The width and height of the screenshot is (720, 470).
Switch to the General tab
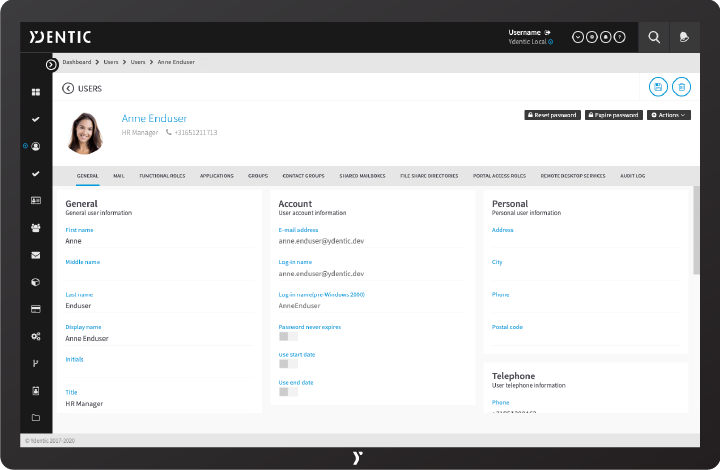click(x=88, y=176)
